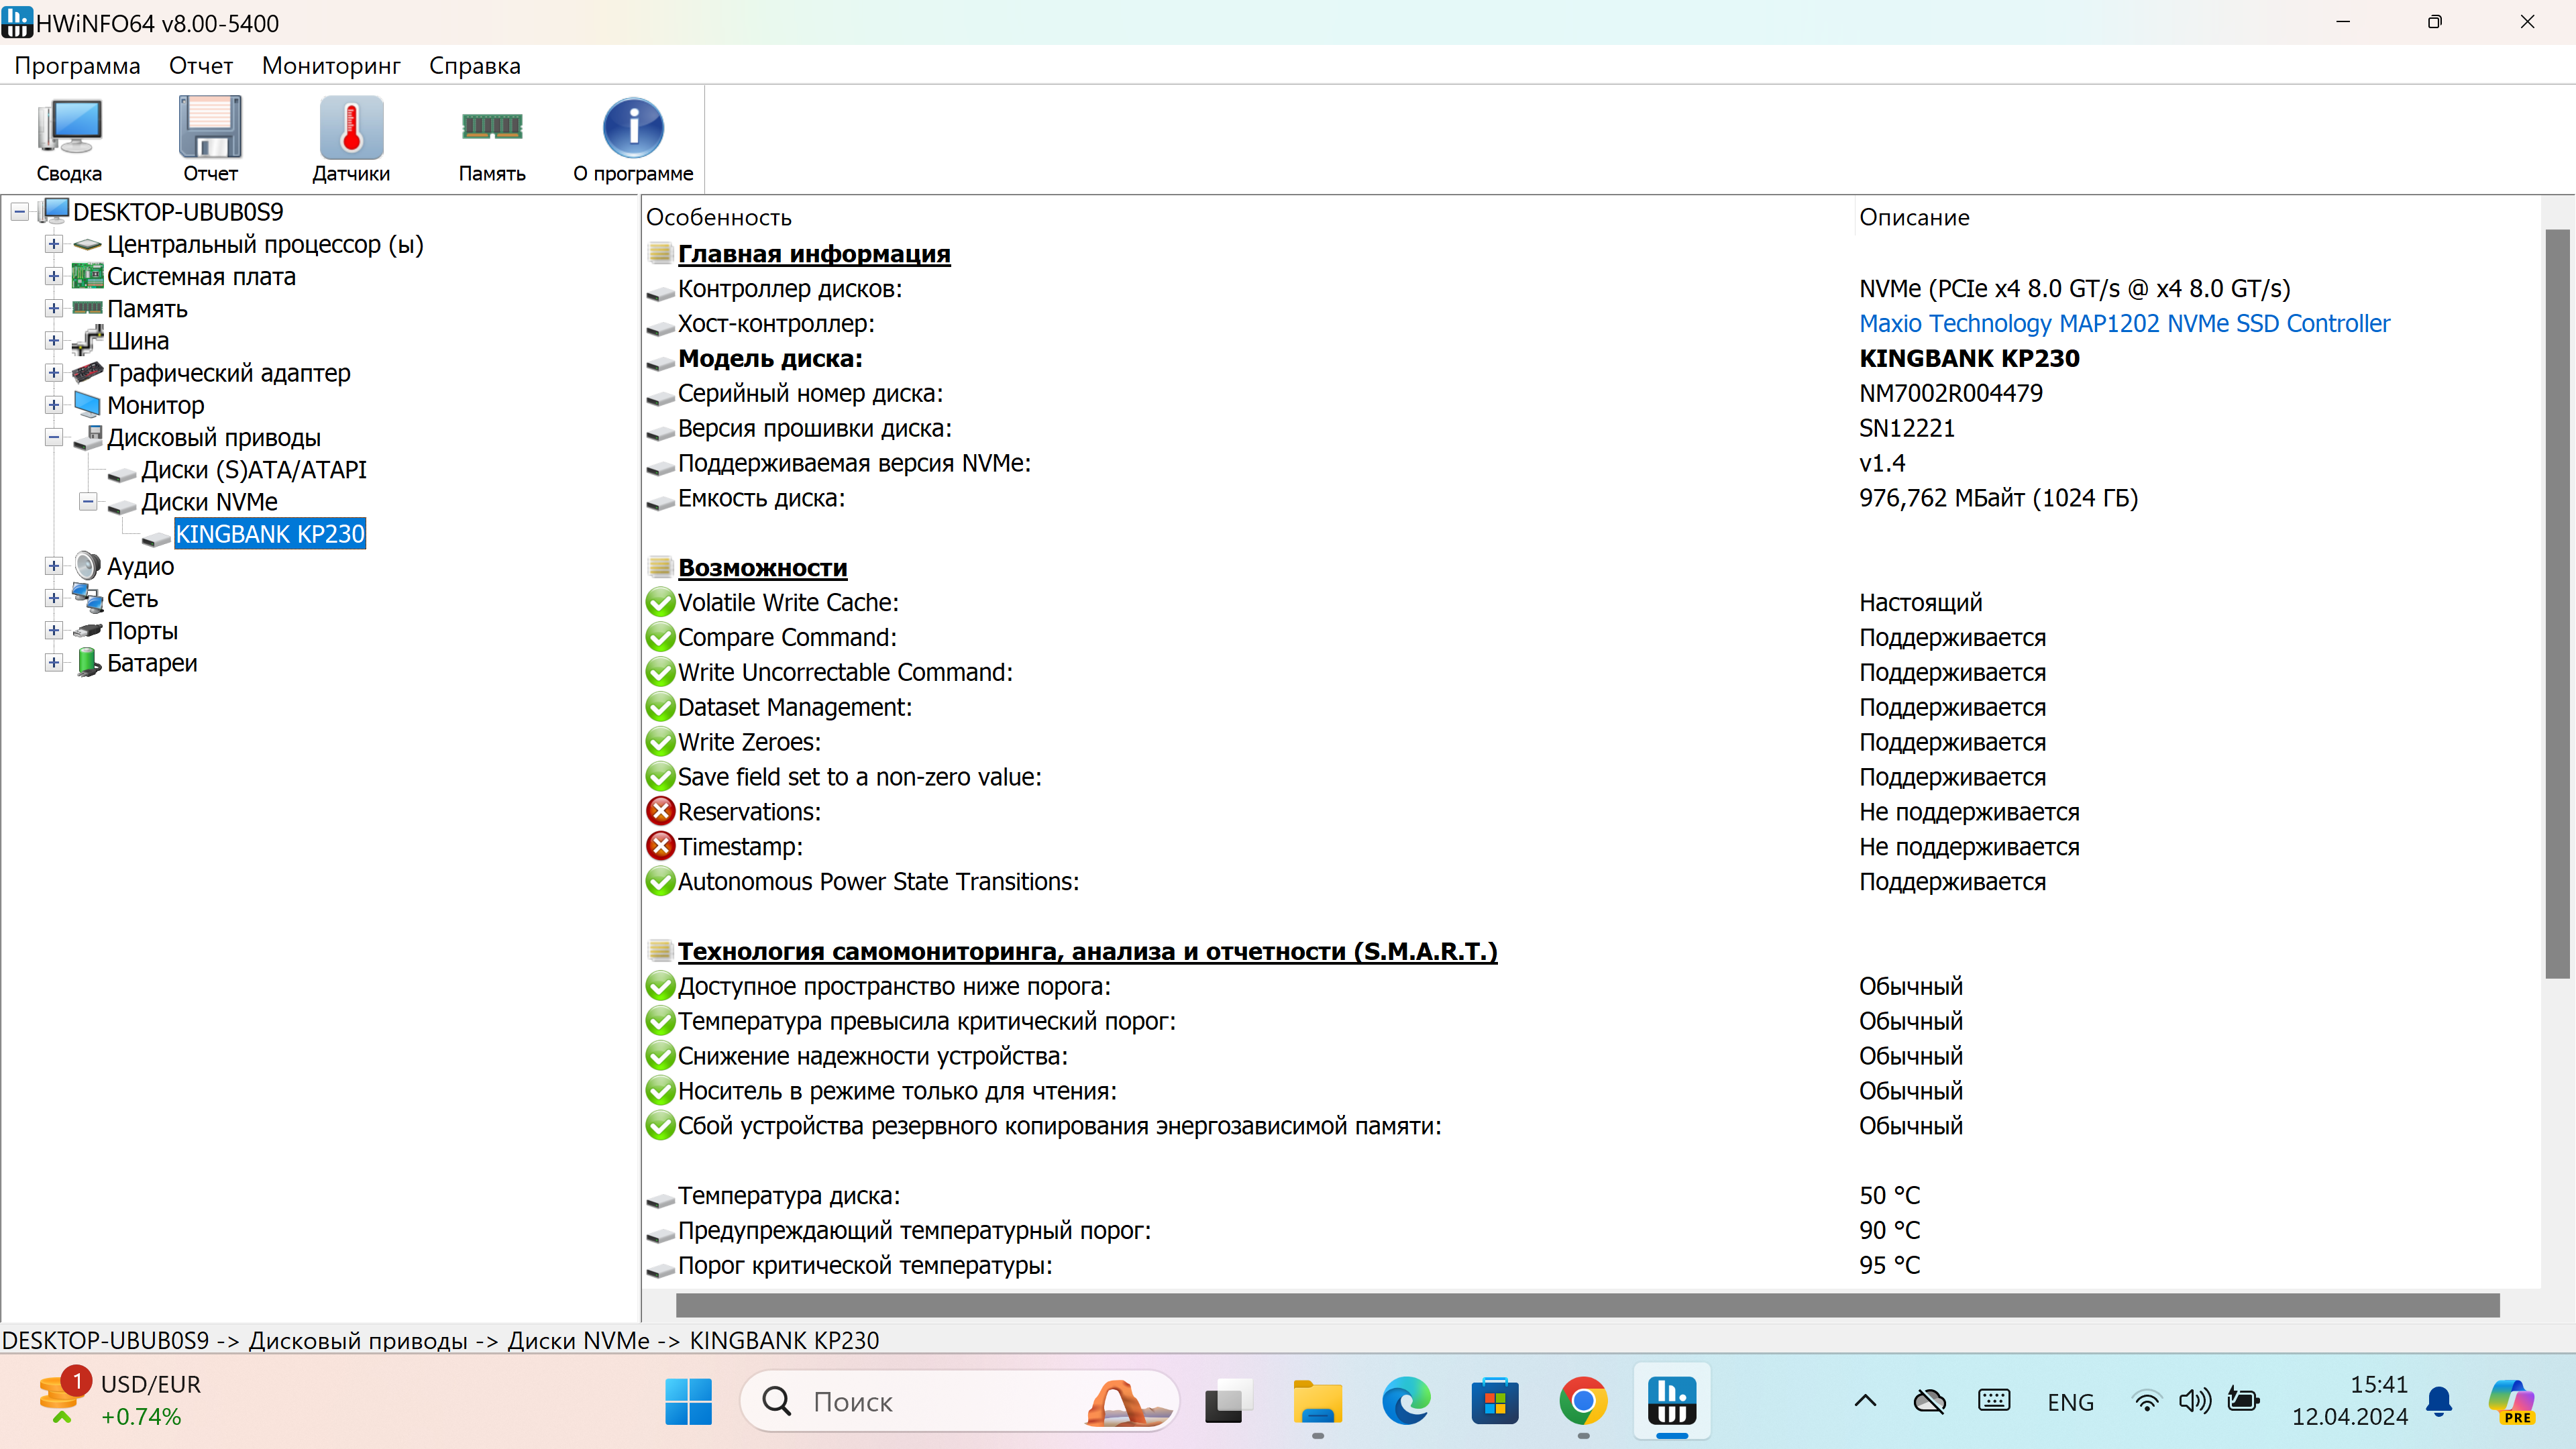
Task: Click Google Chrome icon in taskbar
Action: click(1583, 1402)
